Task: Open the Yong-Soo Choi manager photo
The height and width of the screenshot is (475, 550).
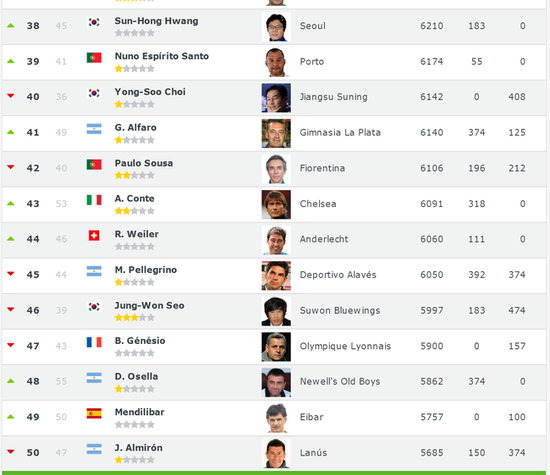Action: click(x=276, y=98)
